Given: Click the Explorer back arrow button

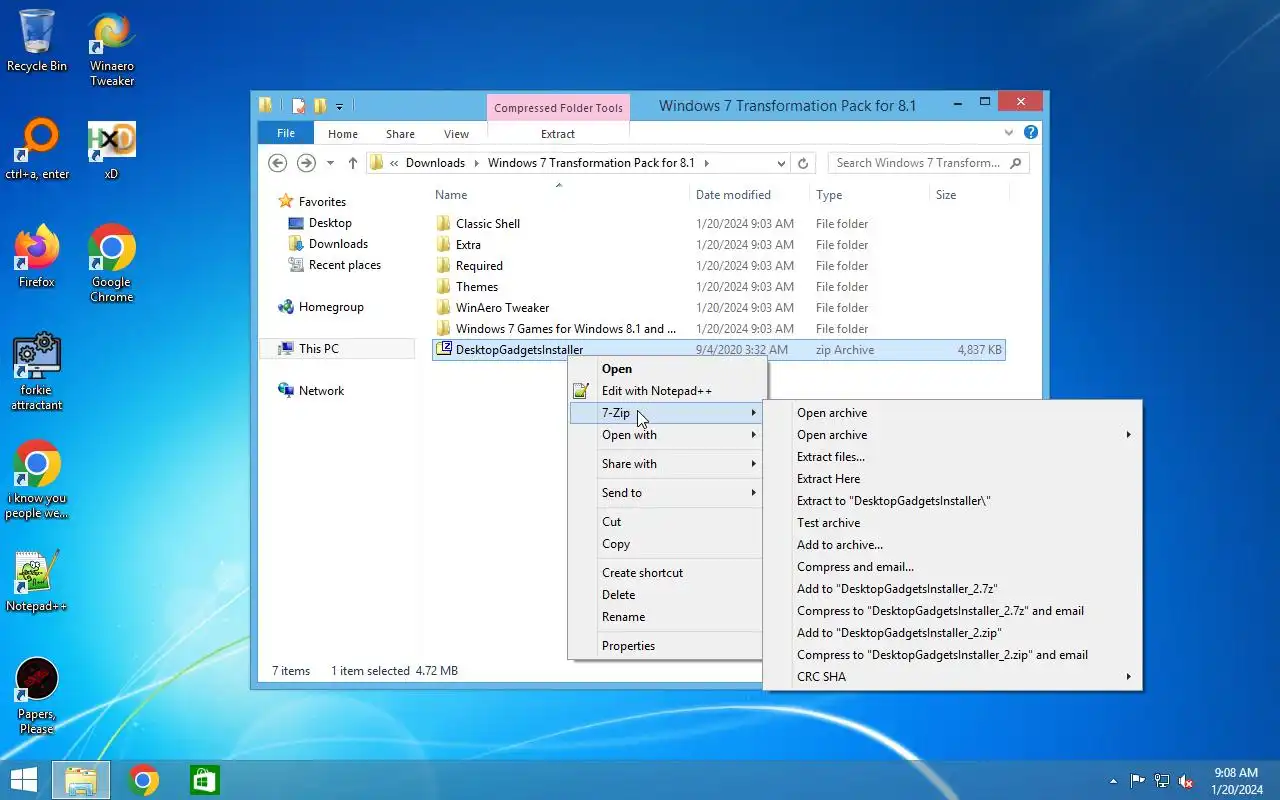Looking at the screenshot, I should point(278,163).
